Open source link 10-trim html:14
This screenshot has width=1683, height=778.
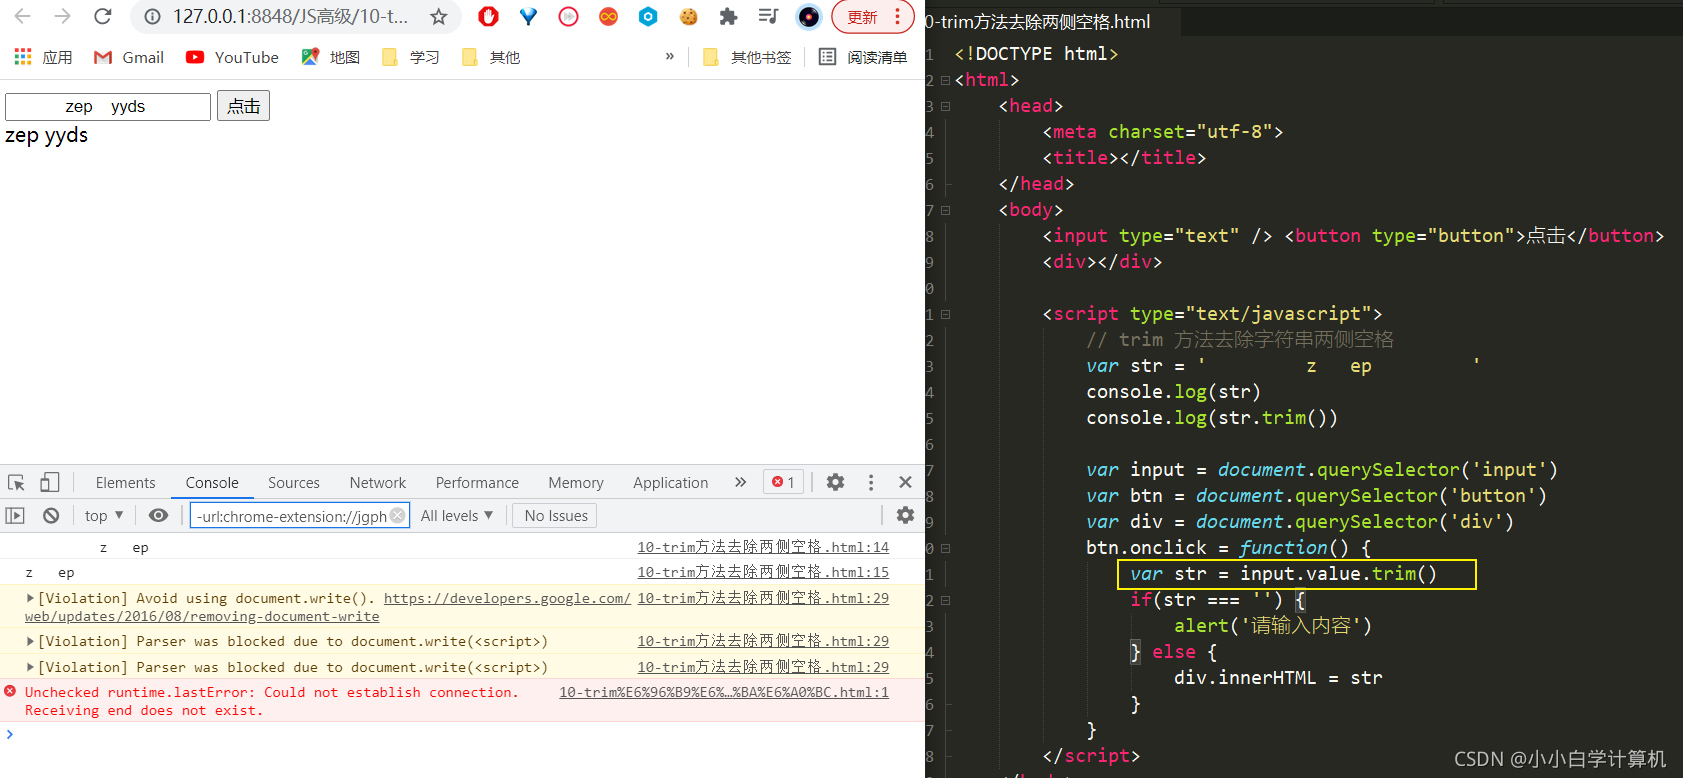pyautogui.click(x=763, y=547)
